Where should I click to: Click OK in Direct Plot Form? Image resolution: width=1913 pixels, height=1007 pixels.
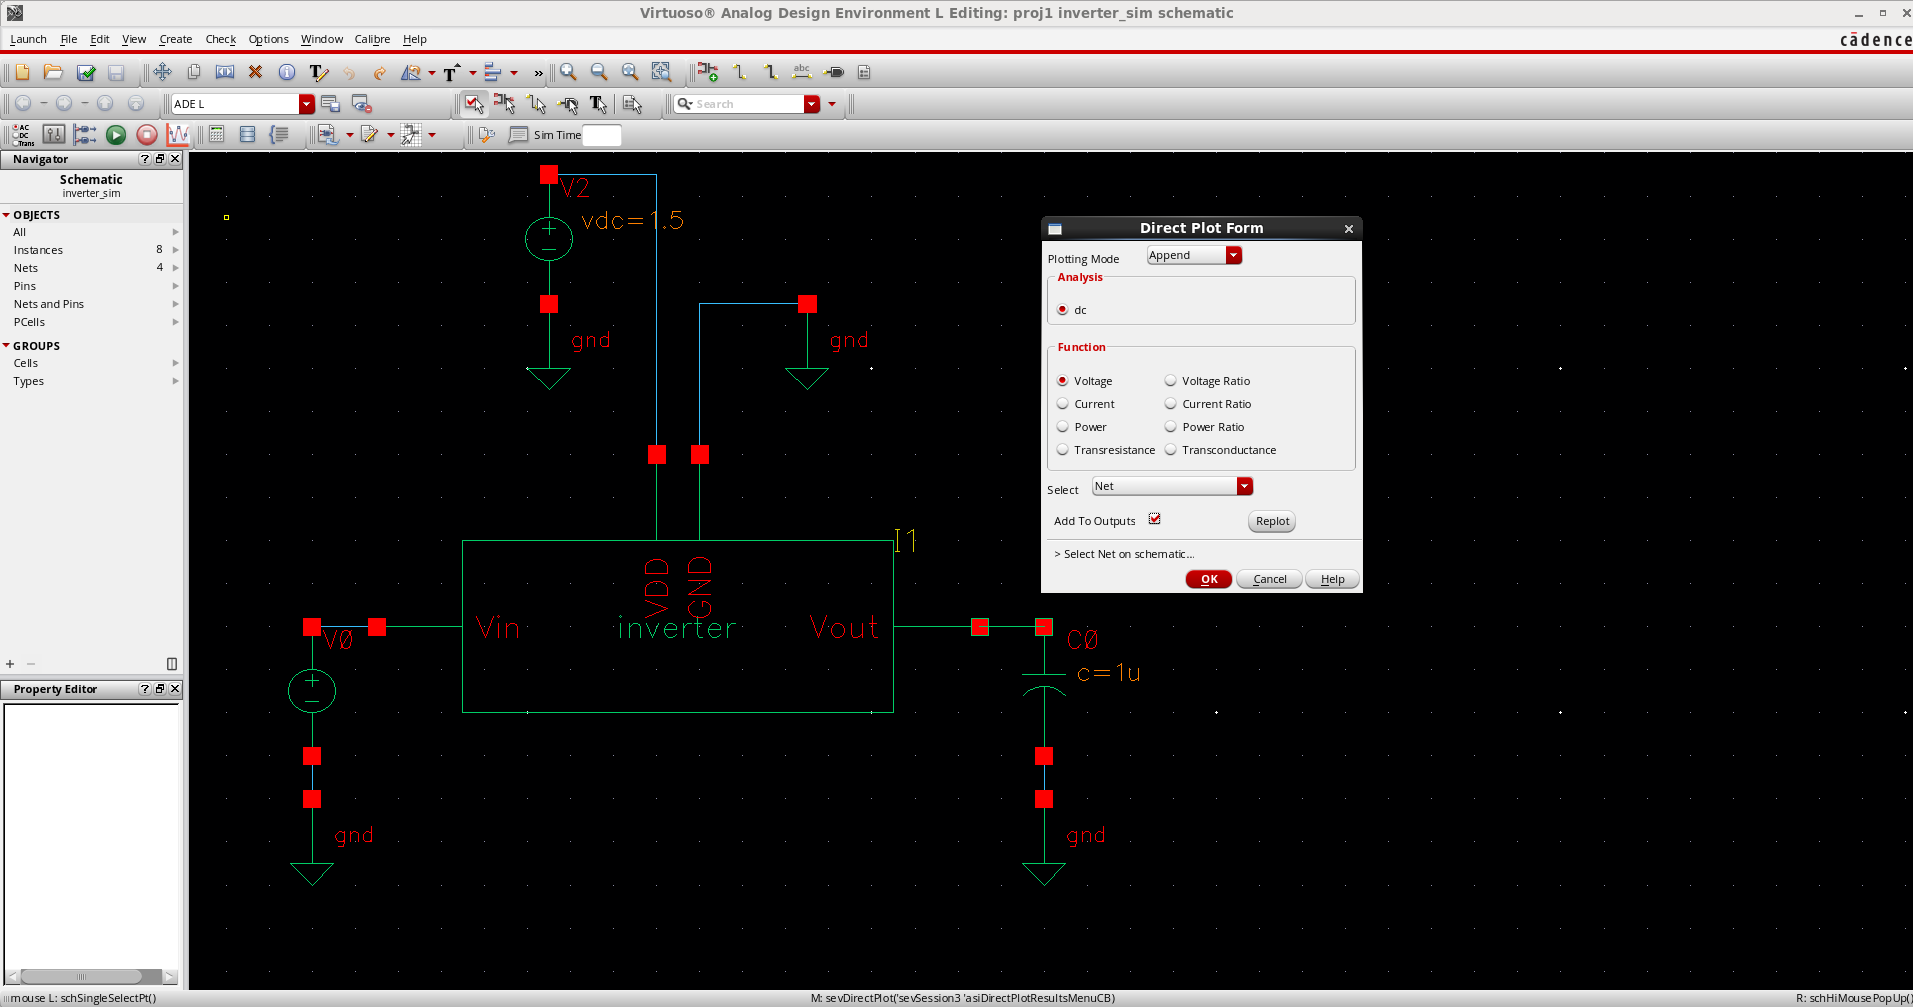[1208, 579]
